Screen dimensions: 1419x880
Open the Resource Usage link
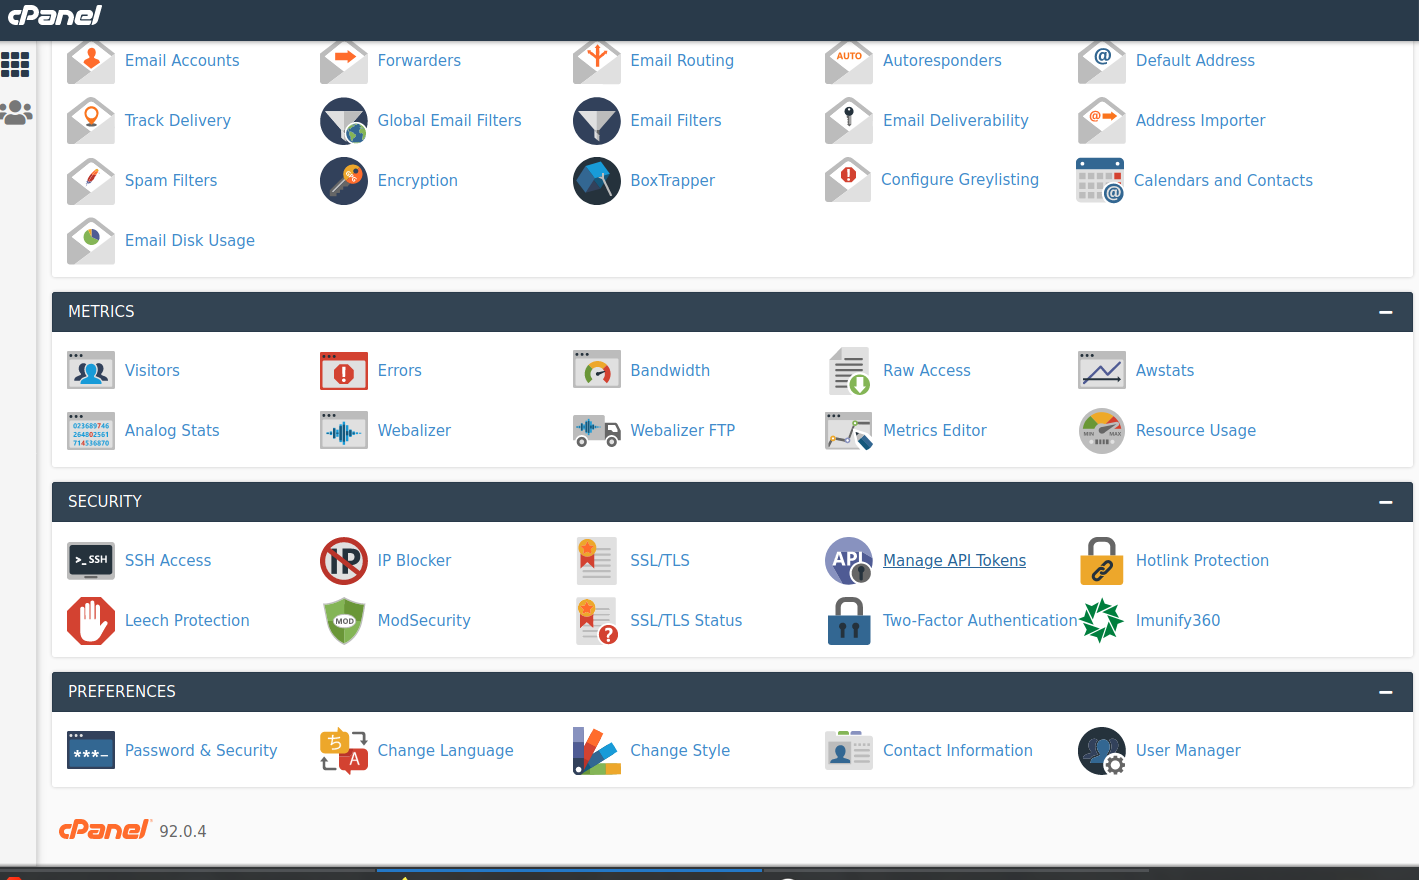(x=1196, y=430)
